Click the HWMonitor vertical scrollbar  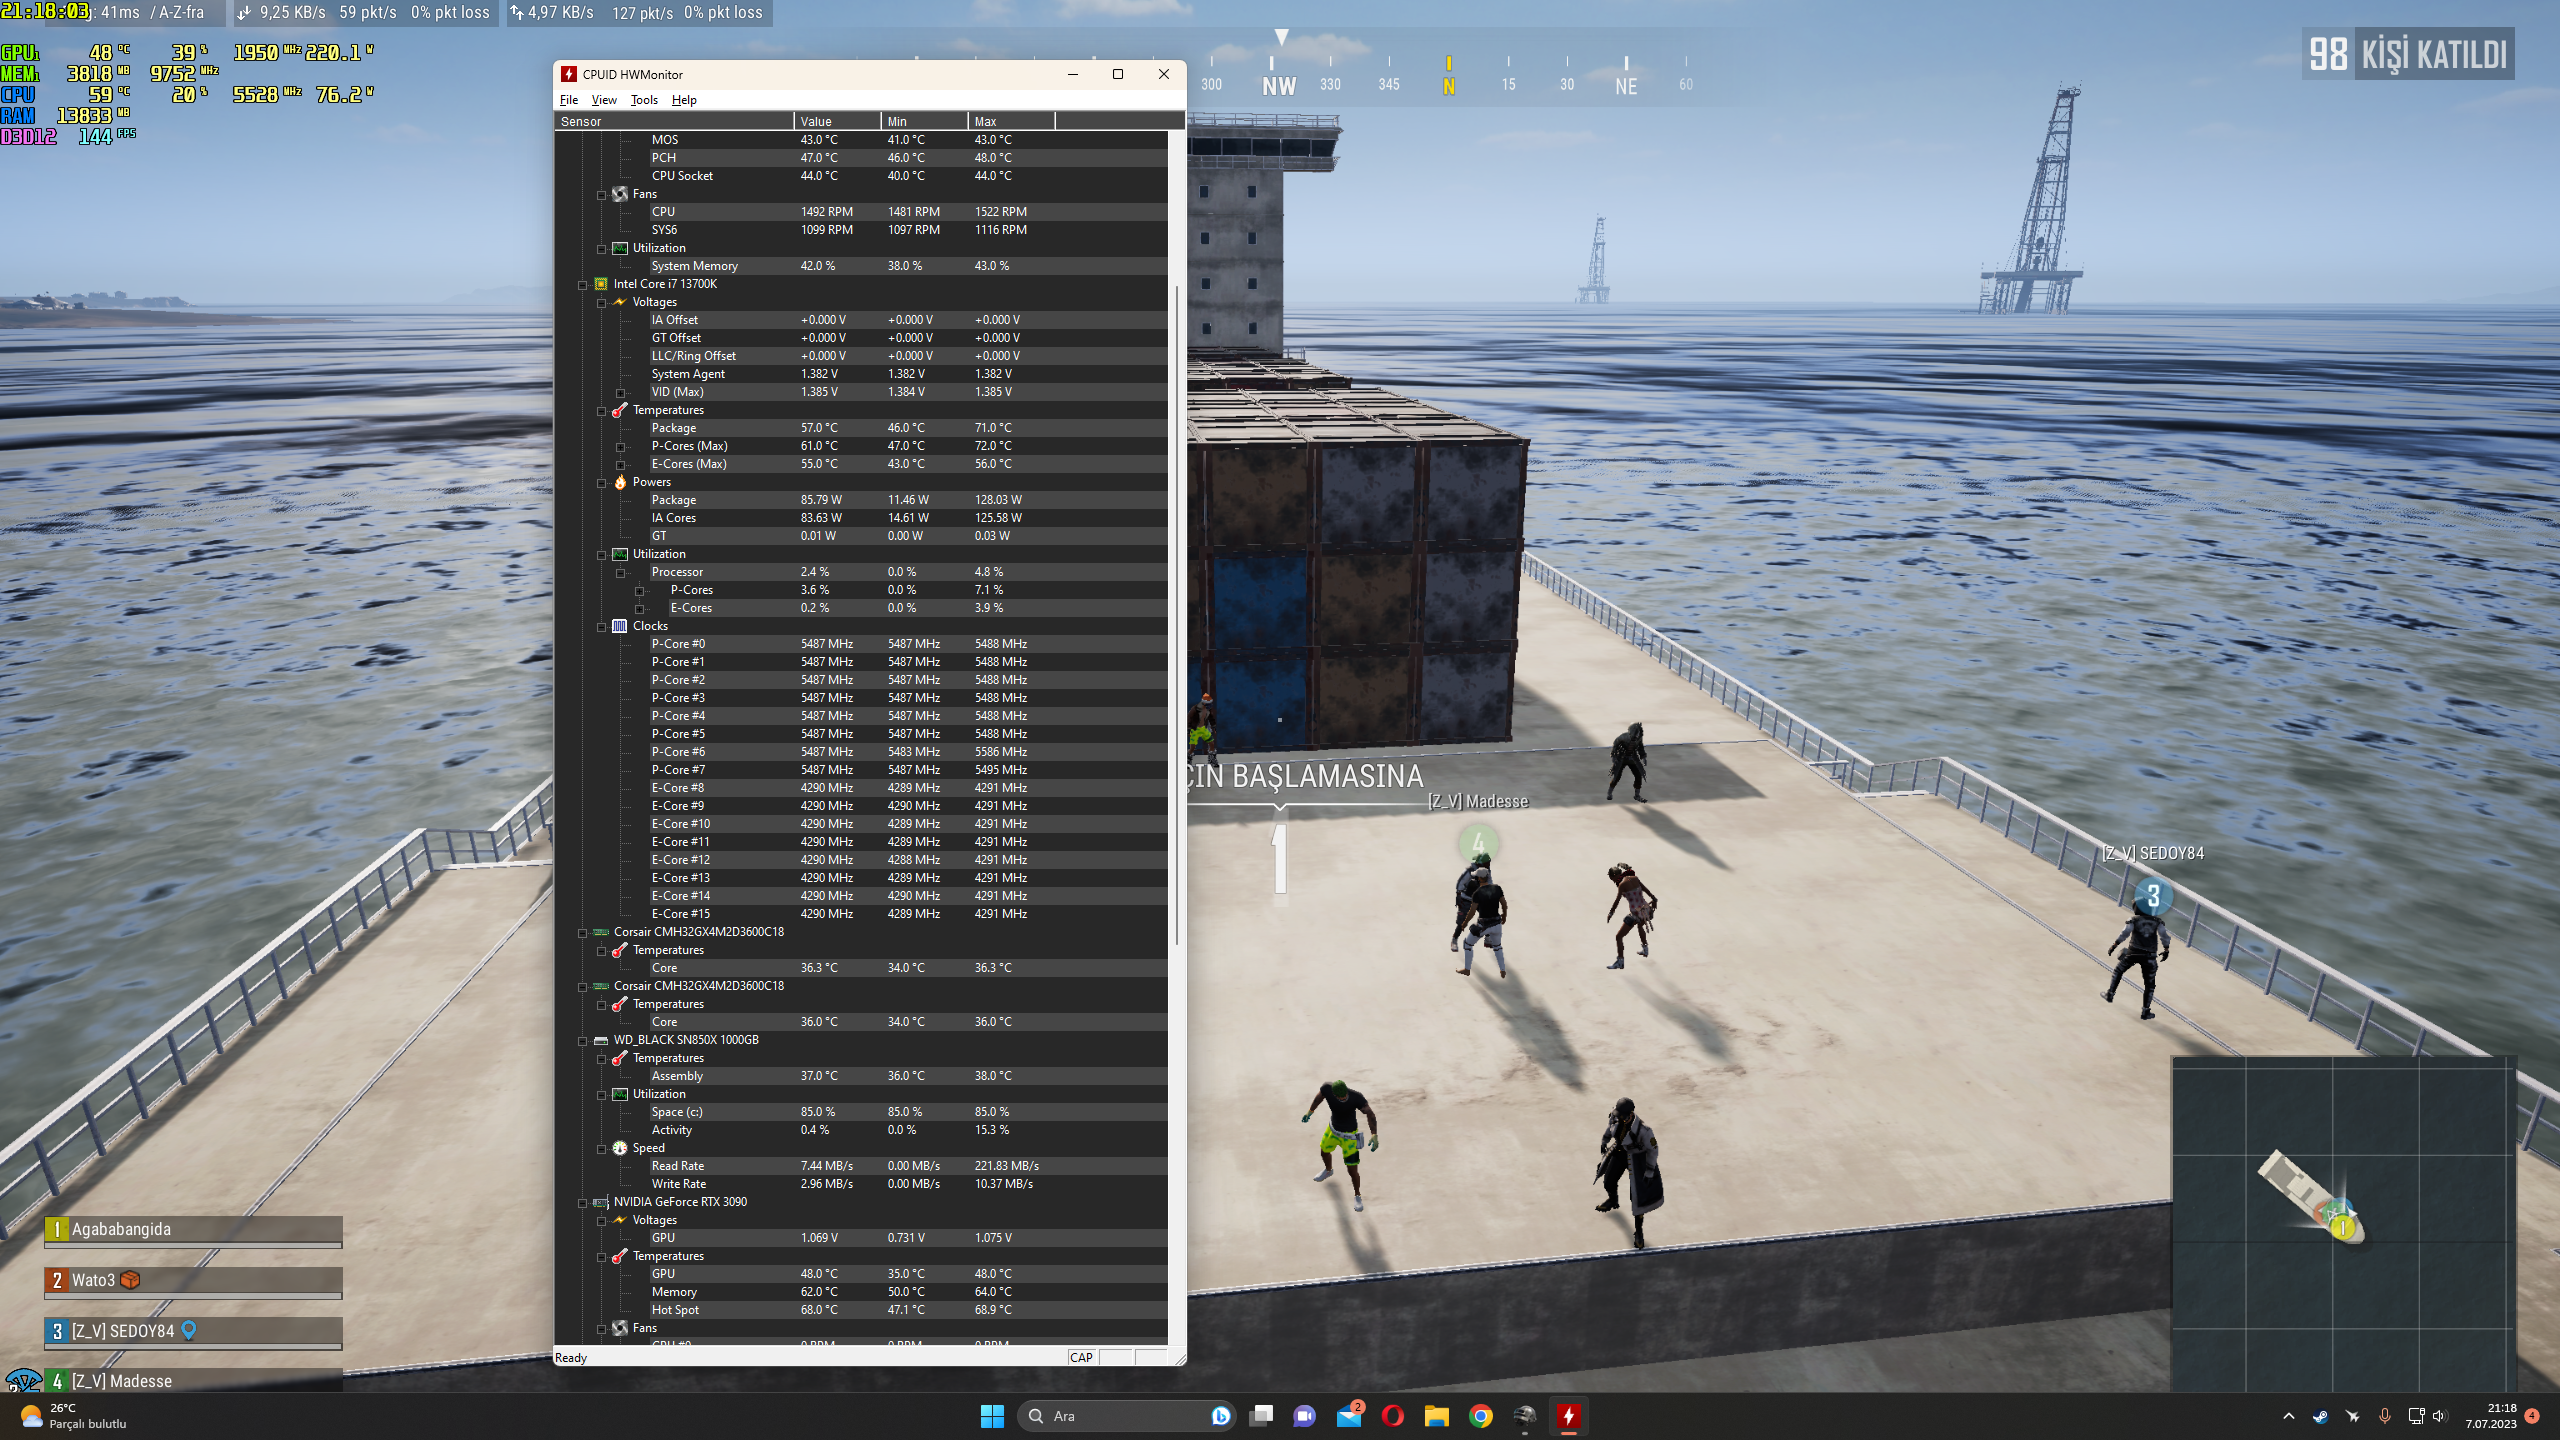click(x=1177, y=615)
